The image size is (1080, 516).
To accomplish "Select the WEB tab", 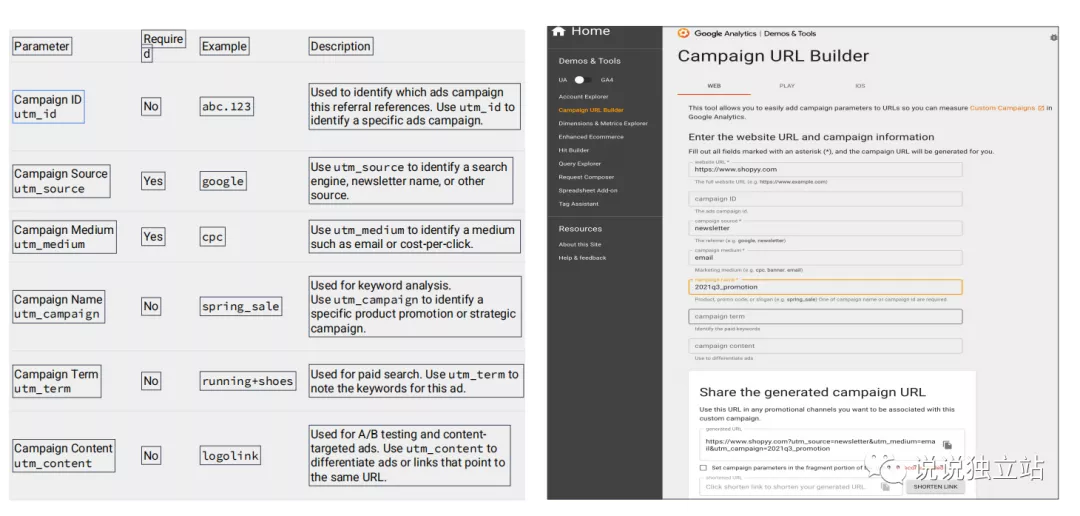I will [714, 86].
